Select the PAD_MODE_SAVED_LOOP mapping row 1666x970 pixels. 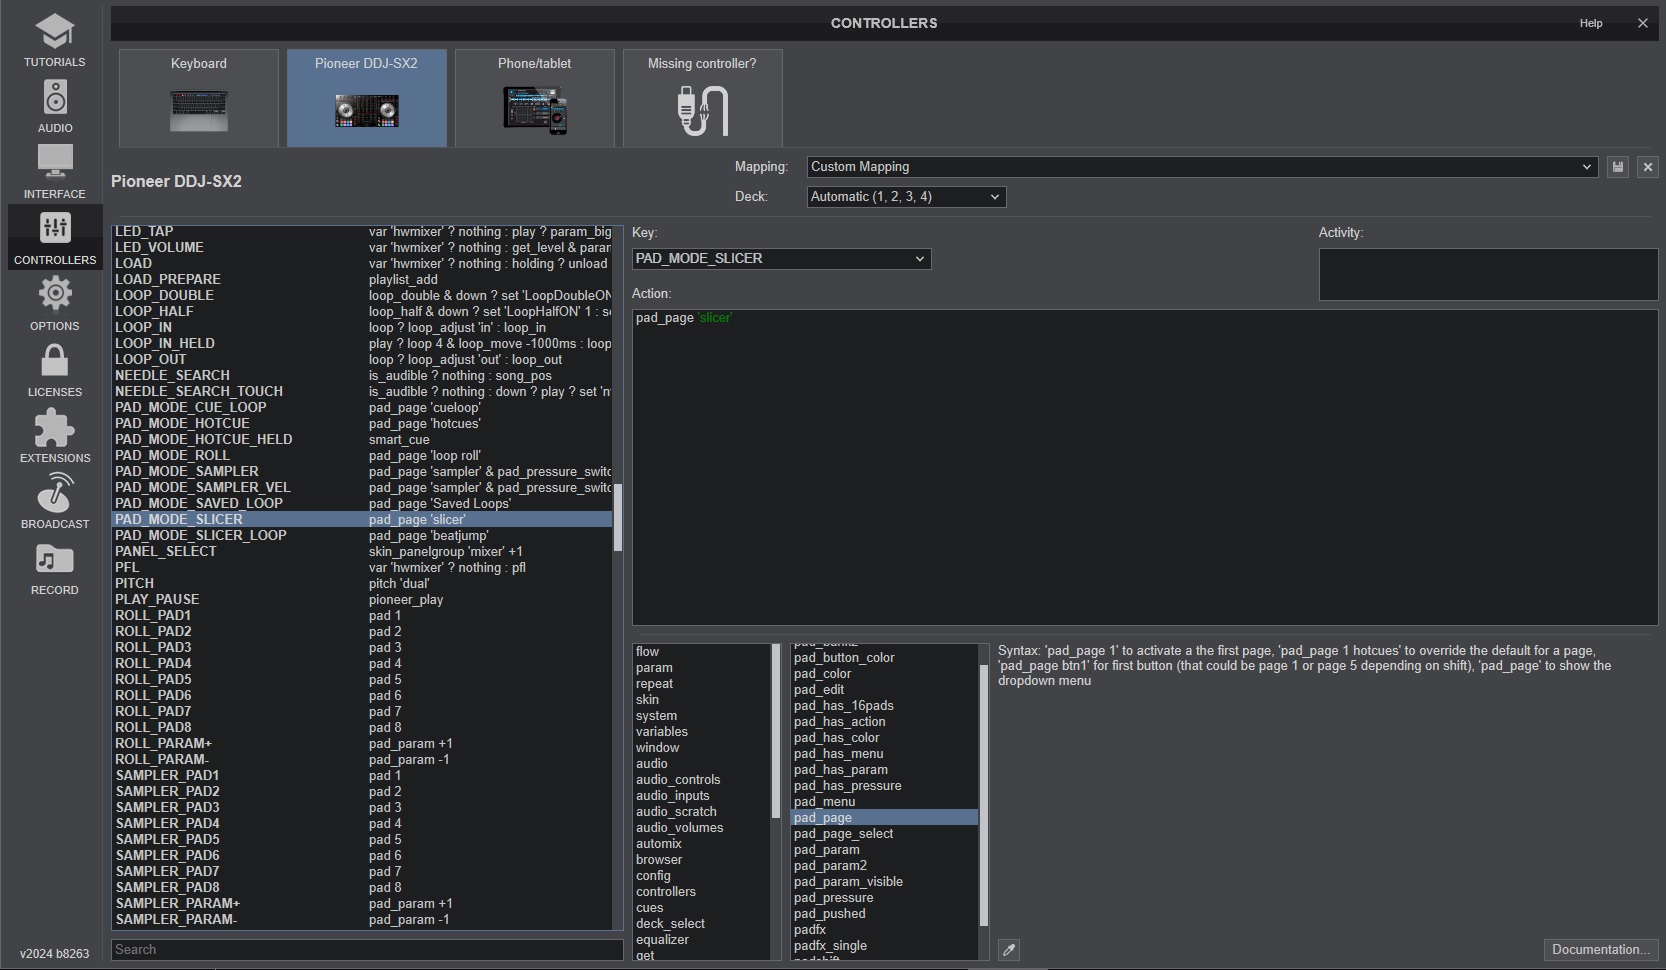[361, 504]
